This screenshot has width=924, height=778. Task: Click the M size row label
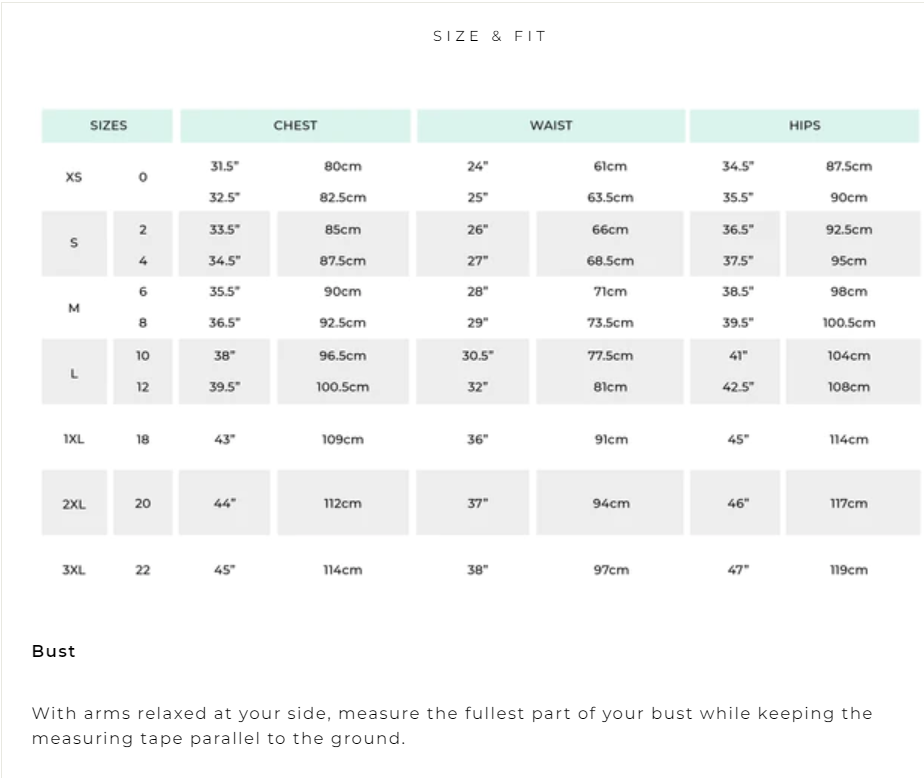(74, 308)
